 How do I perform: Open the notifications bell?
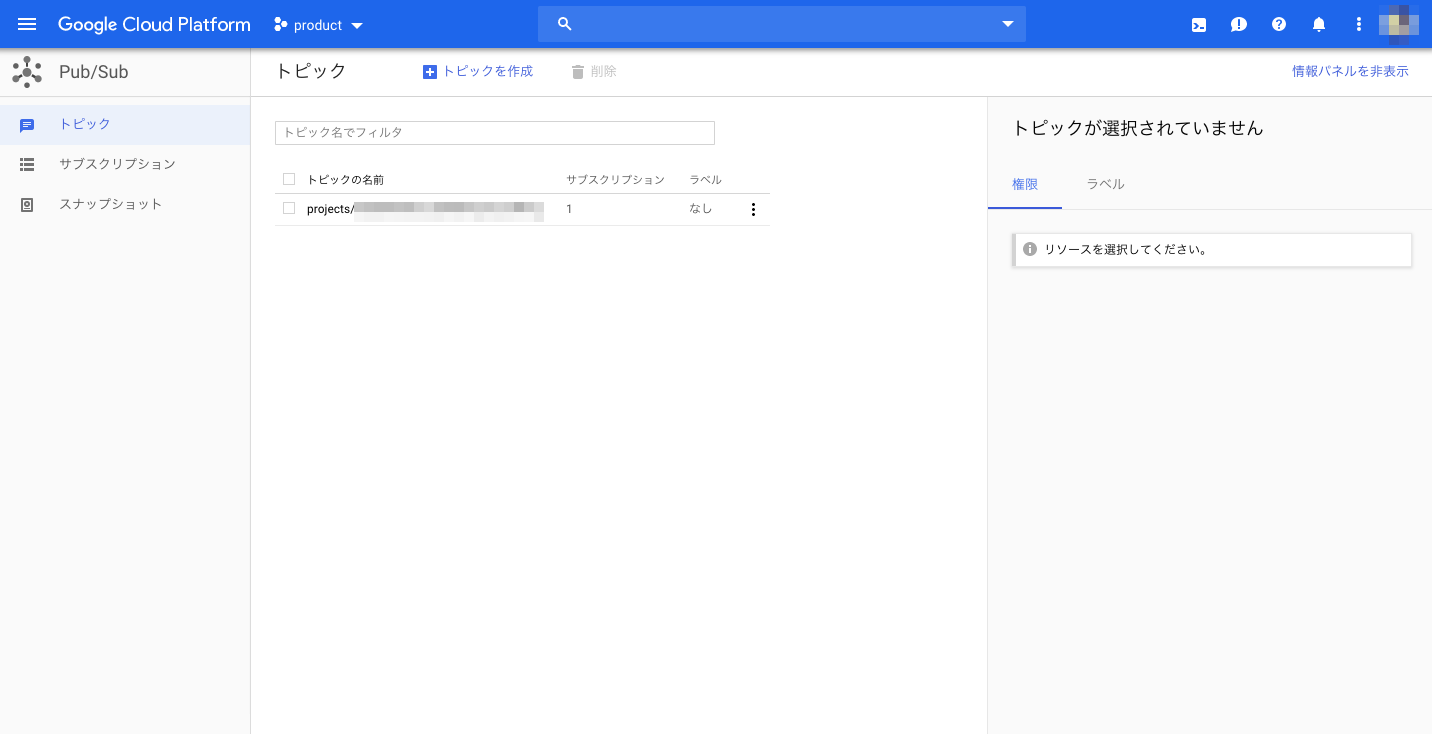point(1318,24)
